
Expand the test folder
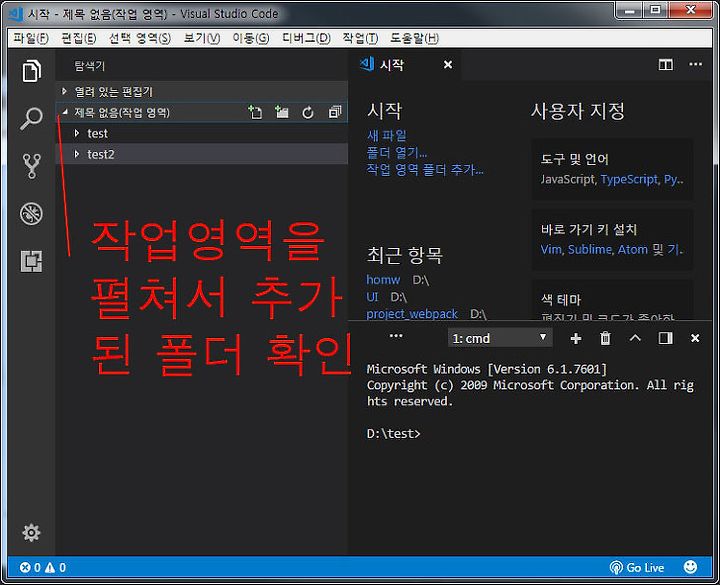pos(202,133)
